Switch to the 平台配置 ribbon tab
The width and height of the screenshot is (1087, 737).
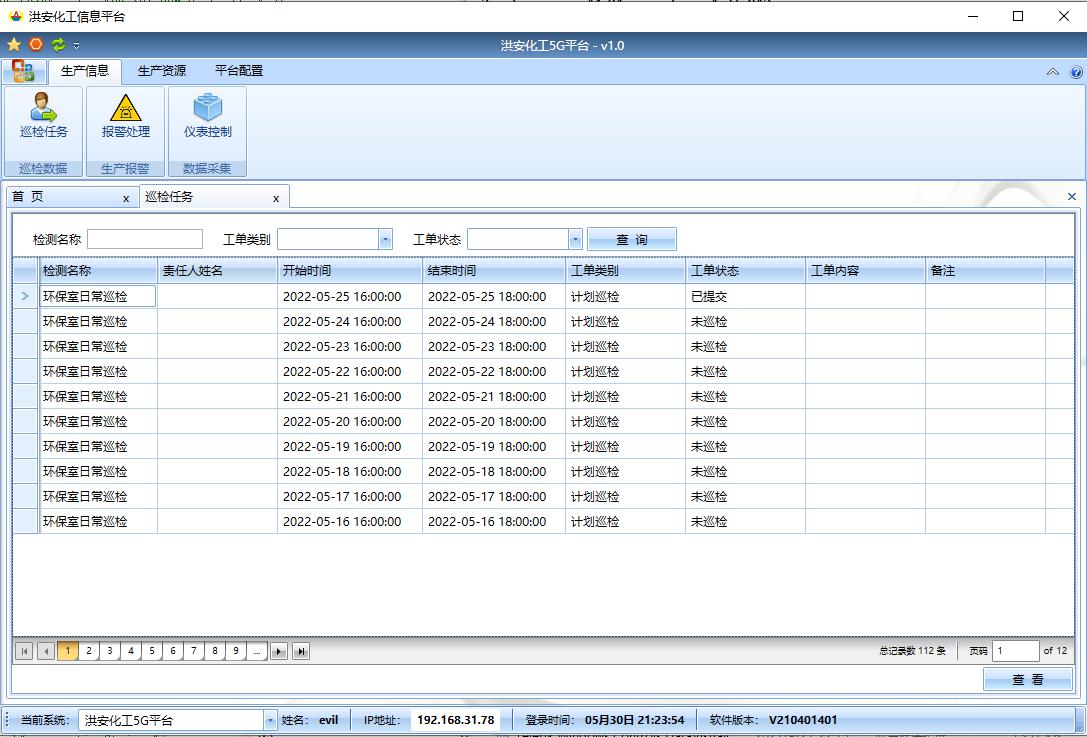tap(239, 71)
